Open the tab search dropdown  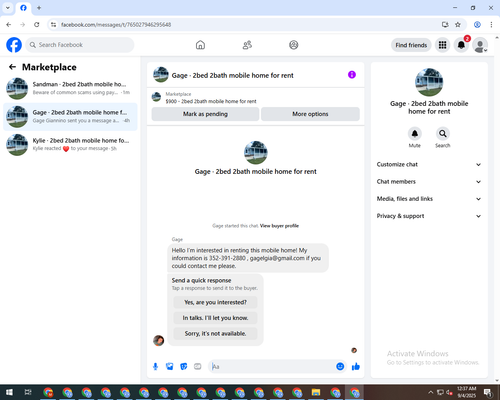[8, 8]
